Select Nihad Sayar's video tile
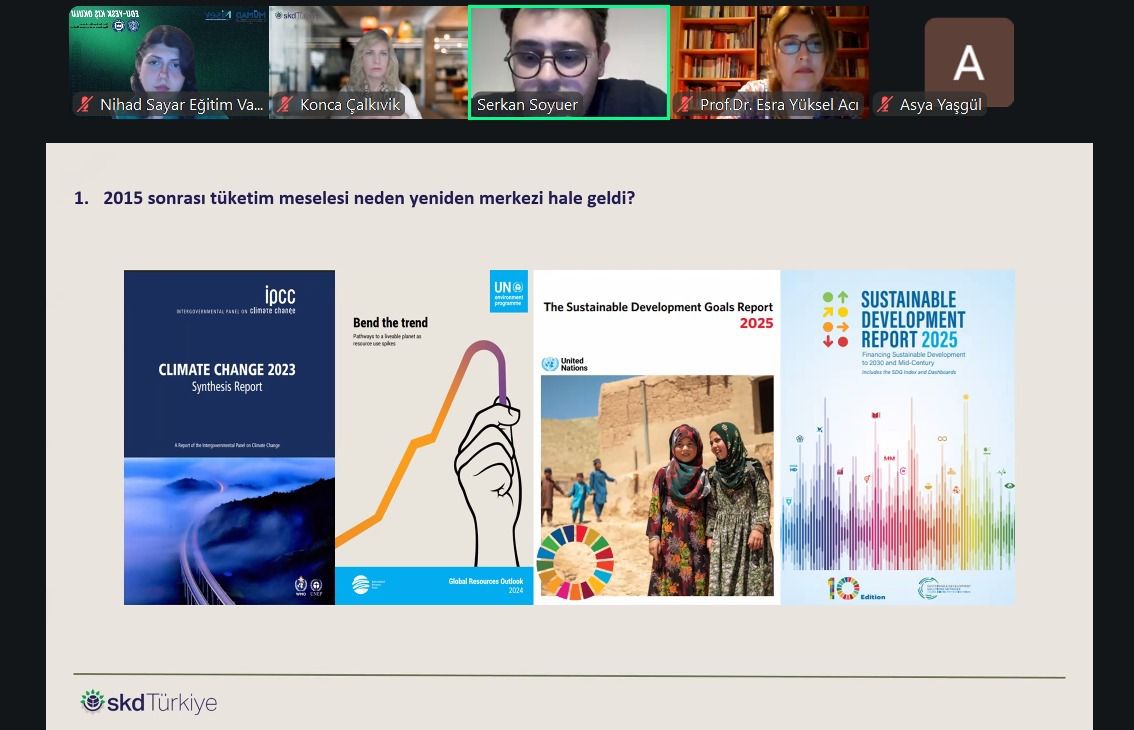This screenshot has width=1134, height=730. click(168, 55)
